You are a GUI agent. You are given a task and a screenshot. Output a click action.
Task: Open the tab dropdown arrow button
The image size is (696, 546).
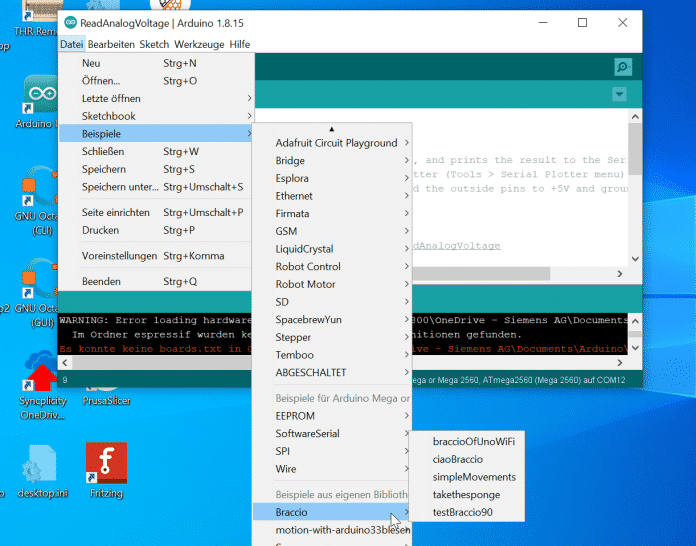point(619,94)
